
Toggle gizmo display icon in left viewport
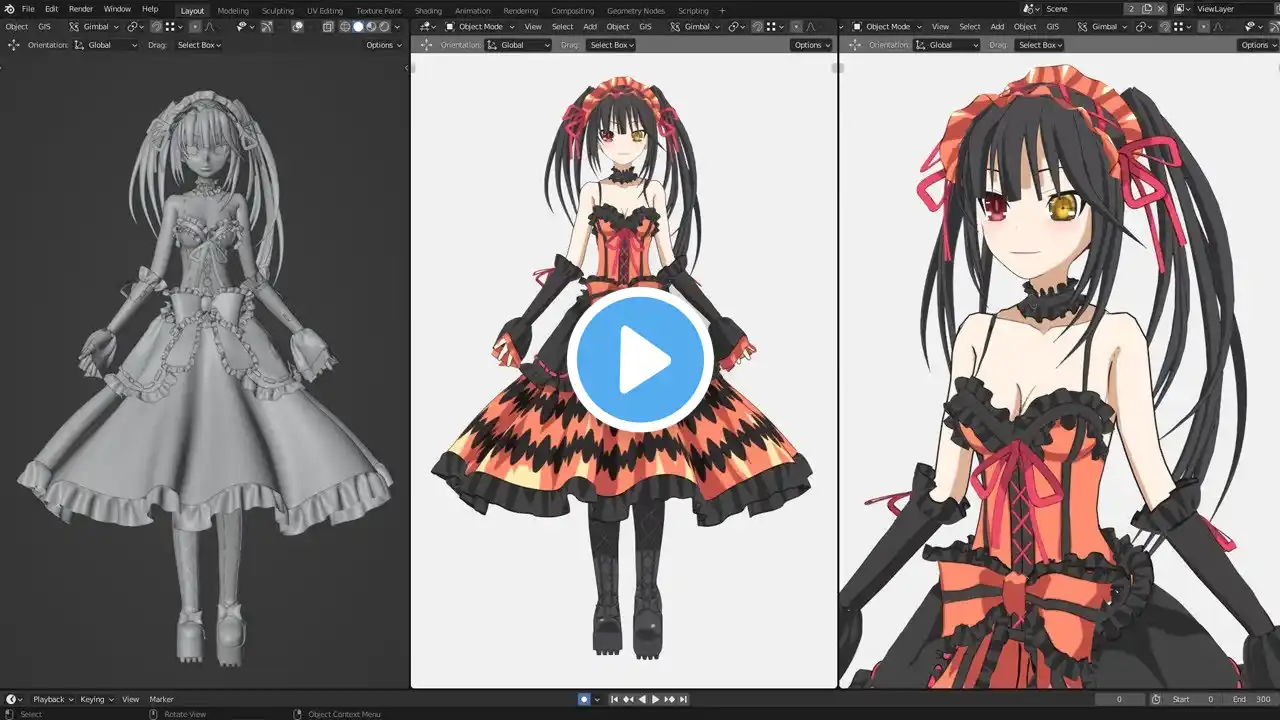267,27
